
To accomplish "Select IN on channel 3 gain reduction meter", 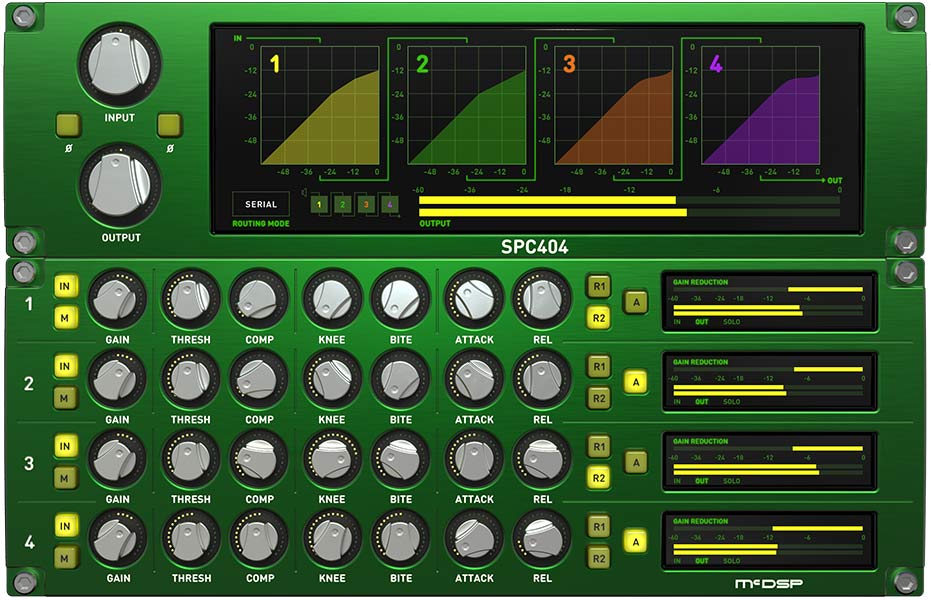I will coord(677,481).
